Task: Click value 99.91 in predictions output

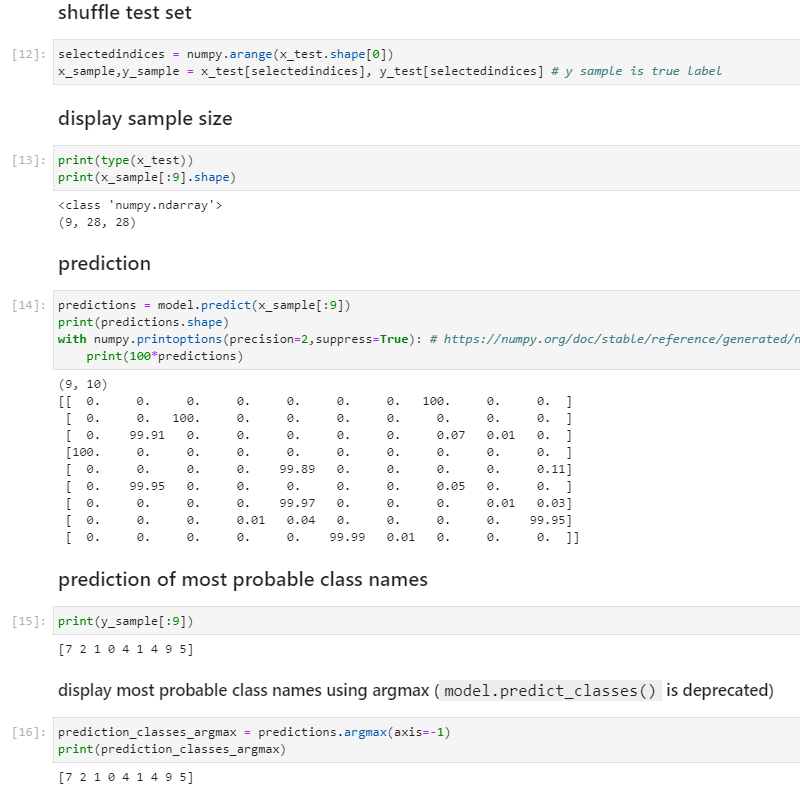Action: click(x=147, y=435)
